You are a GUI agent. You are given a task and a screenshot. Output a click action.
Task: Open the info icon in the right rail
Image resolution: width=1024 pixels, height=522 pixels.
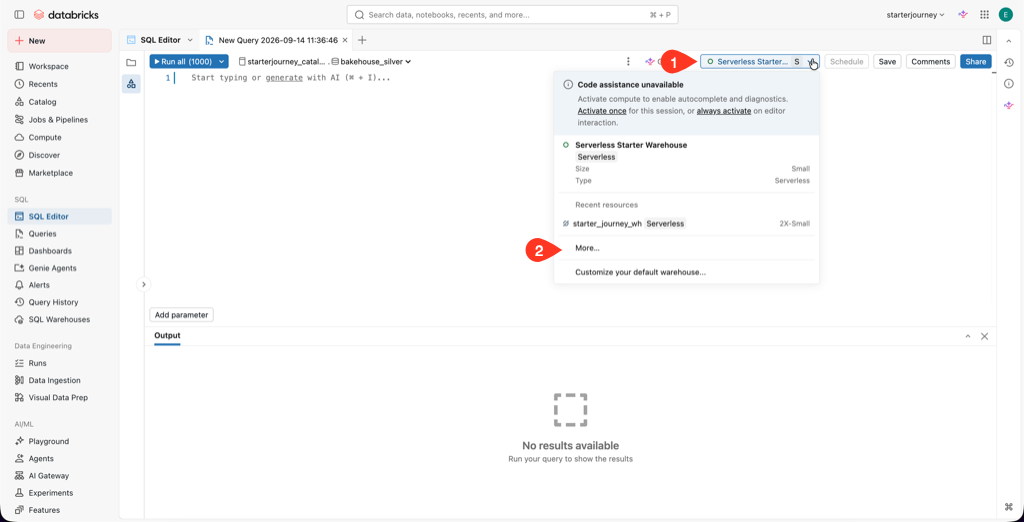[x=1008, y=83]
